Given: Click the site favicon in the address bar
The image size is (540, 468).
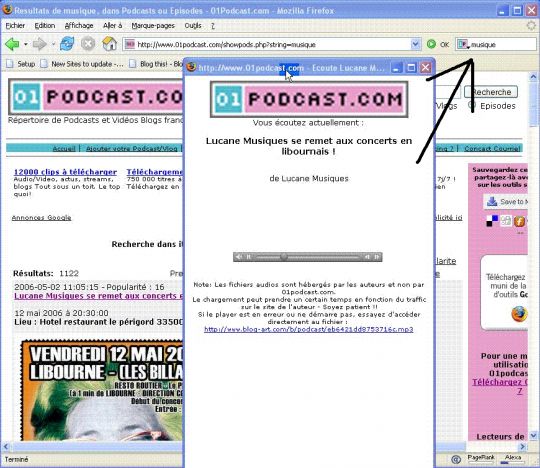Looking at the screenshot, I should [x=130, y=44].
